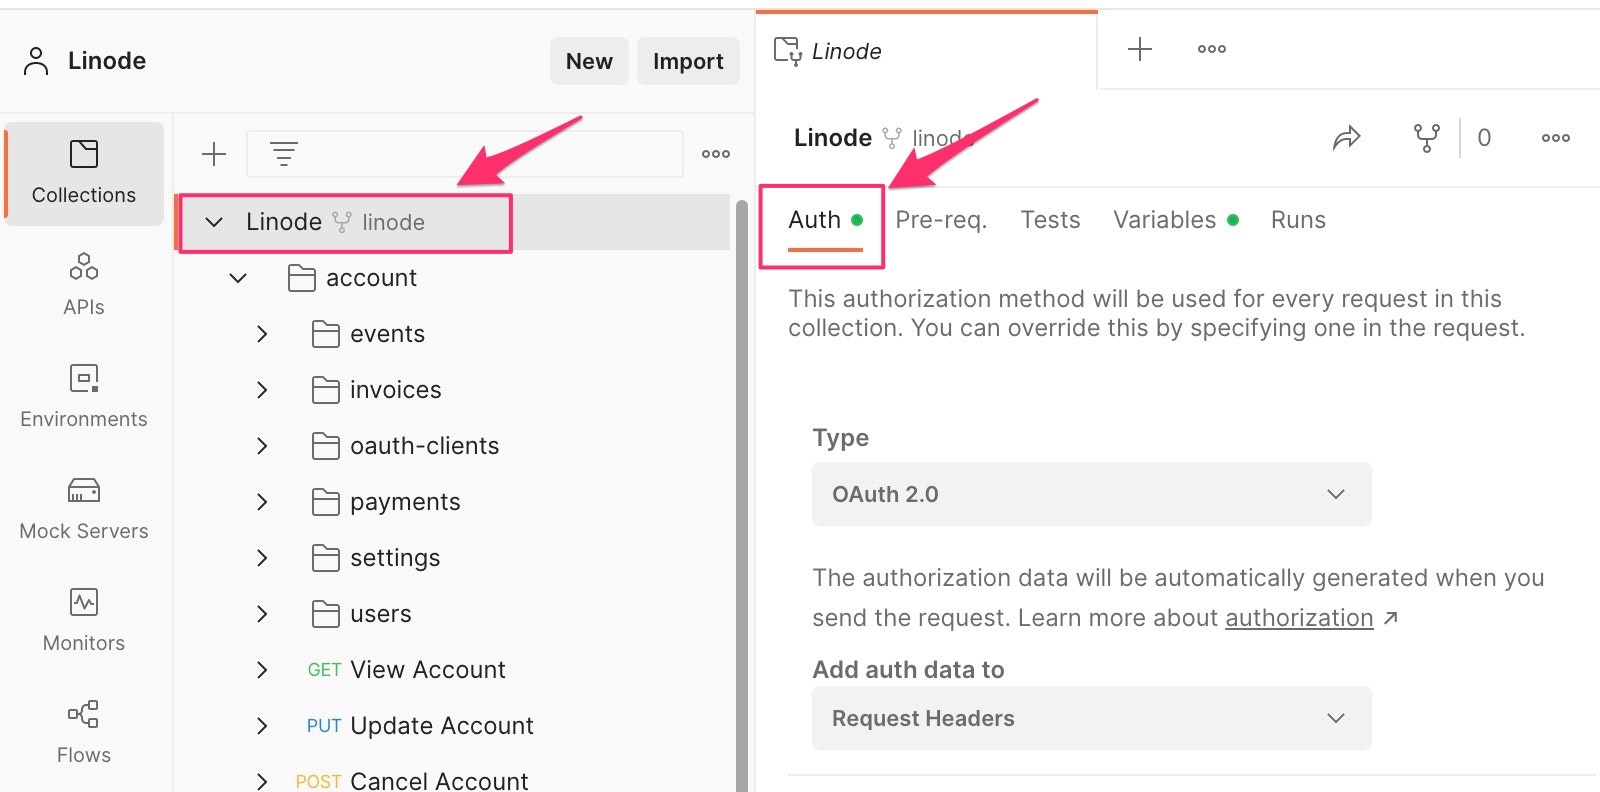Viewport: 1600px width, 792px height.
Task: Open a new tab with the plus icon
Action: tap(1140, 49)
